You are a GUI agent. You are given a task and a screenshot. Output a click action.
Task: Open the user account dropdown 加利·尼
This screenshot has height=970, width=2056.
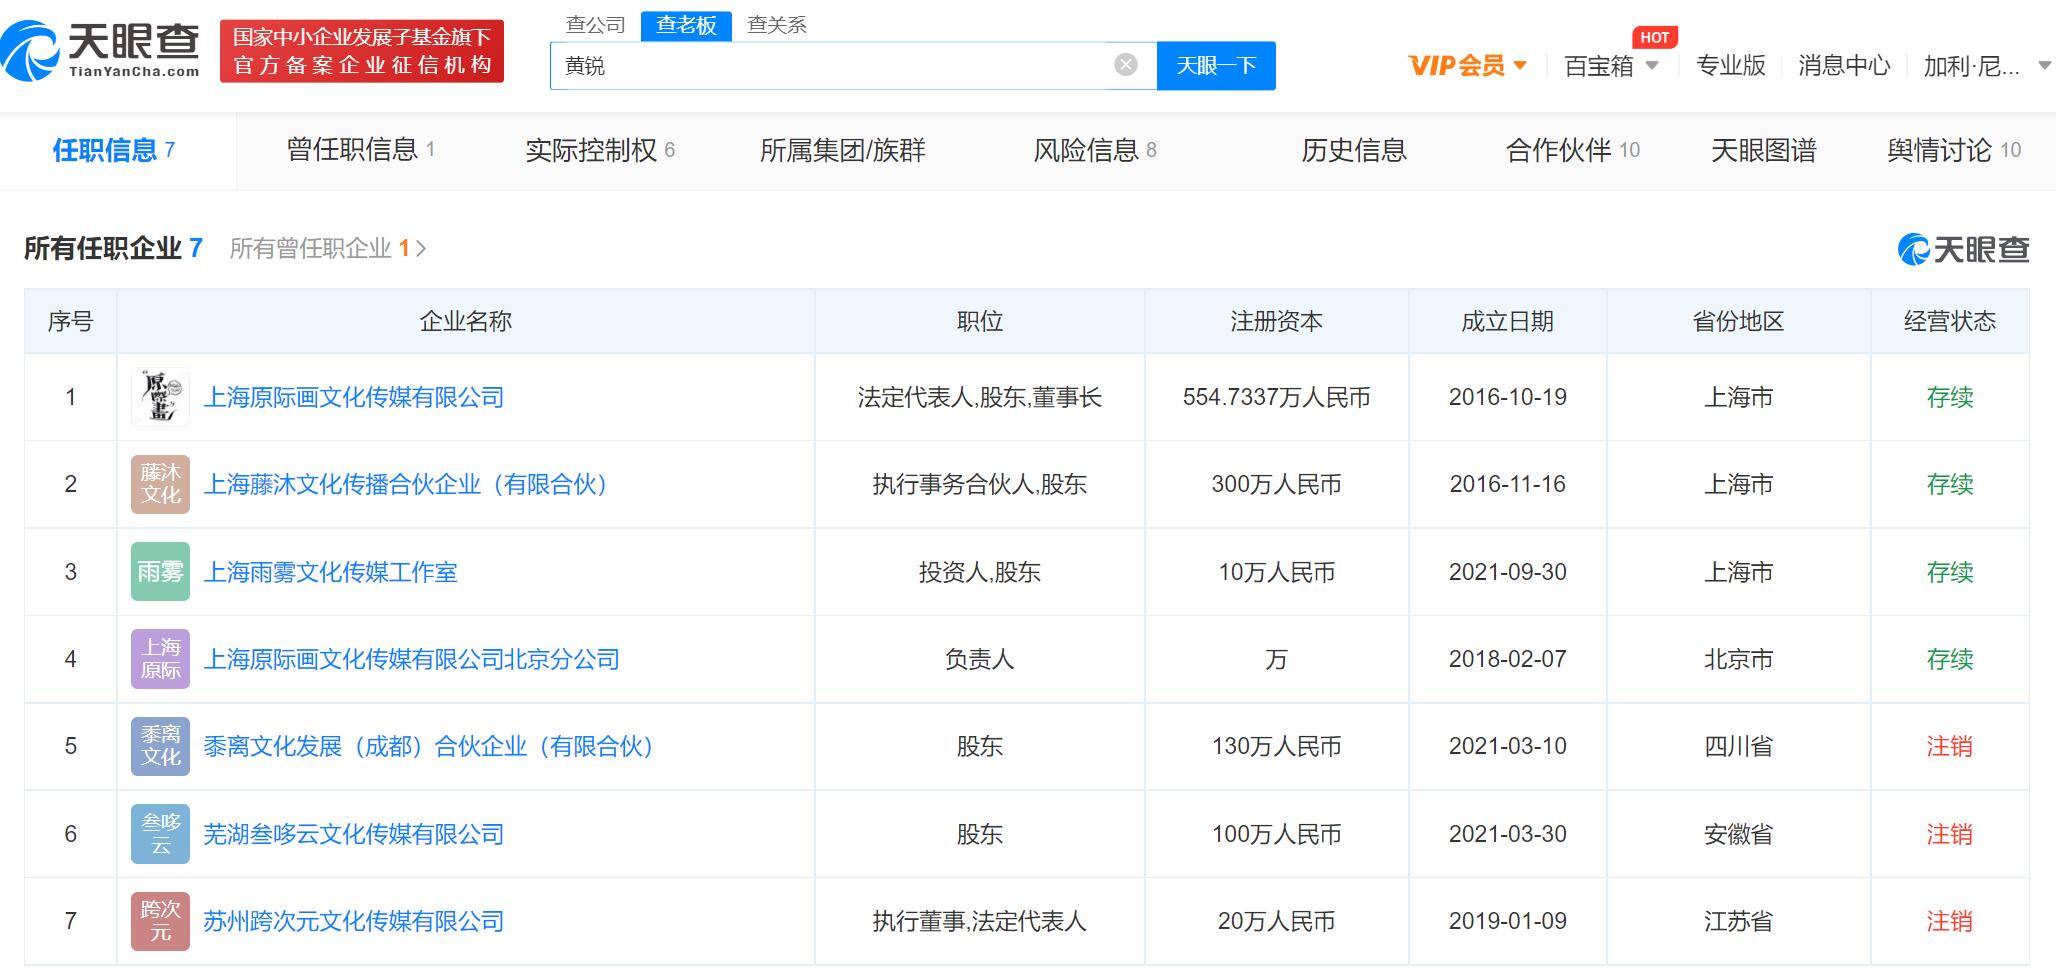pyautogui.click(x=1987, y=66)
